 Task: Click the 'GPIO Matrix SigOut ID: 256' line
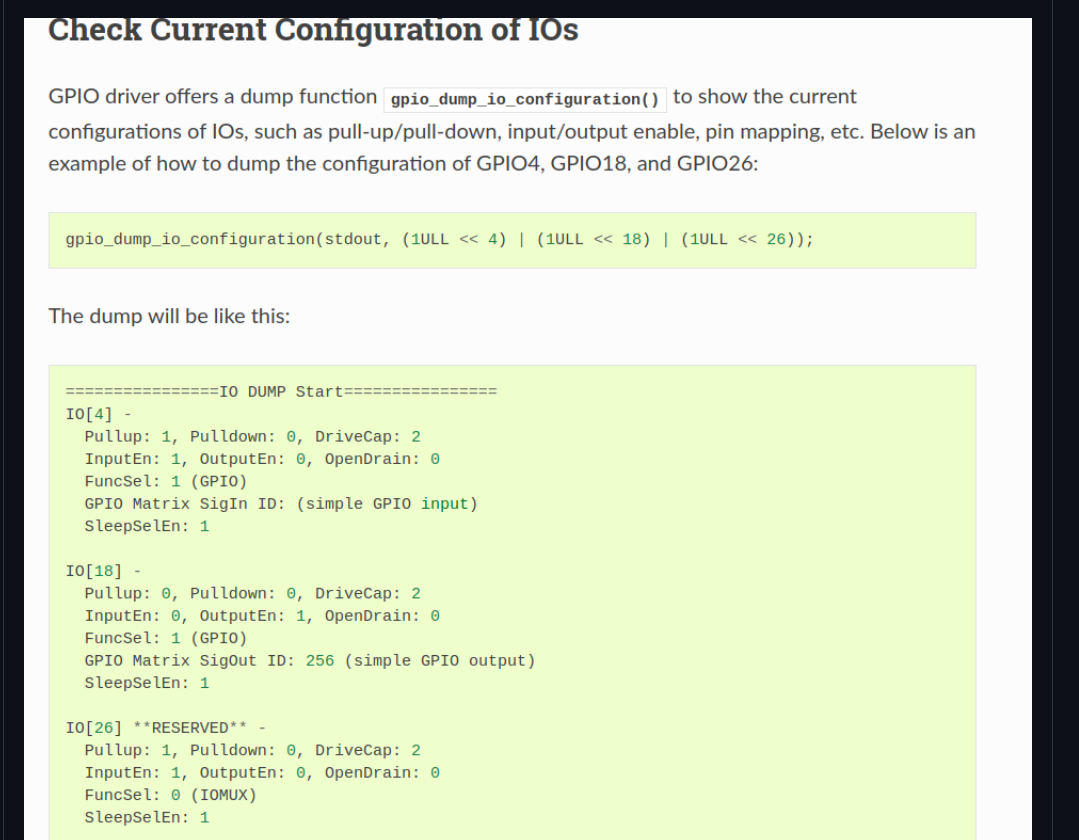click(x=310, y=661)
